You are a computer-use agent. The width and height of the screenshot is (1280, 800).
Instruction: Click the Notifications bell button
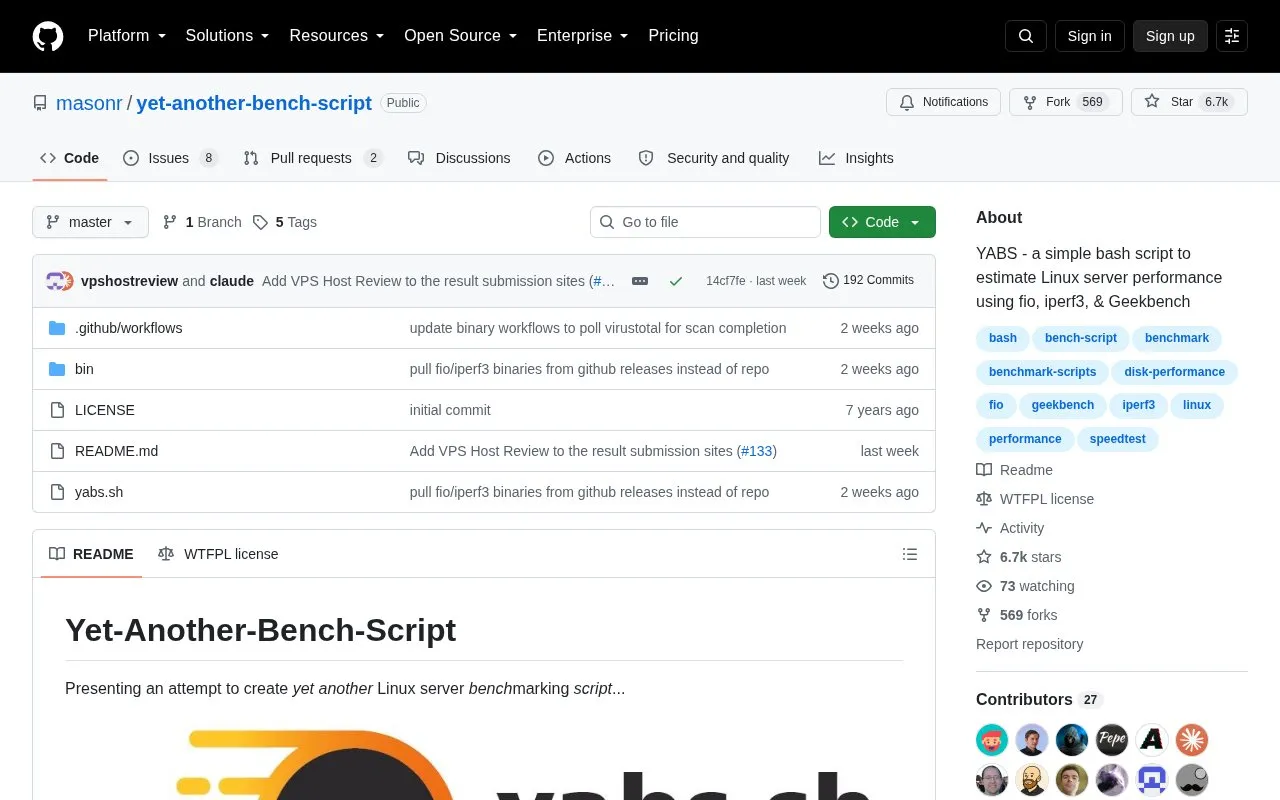click(943, 102)
